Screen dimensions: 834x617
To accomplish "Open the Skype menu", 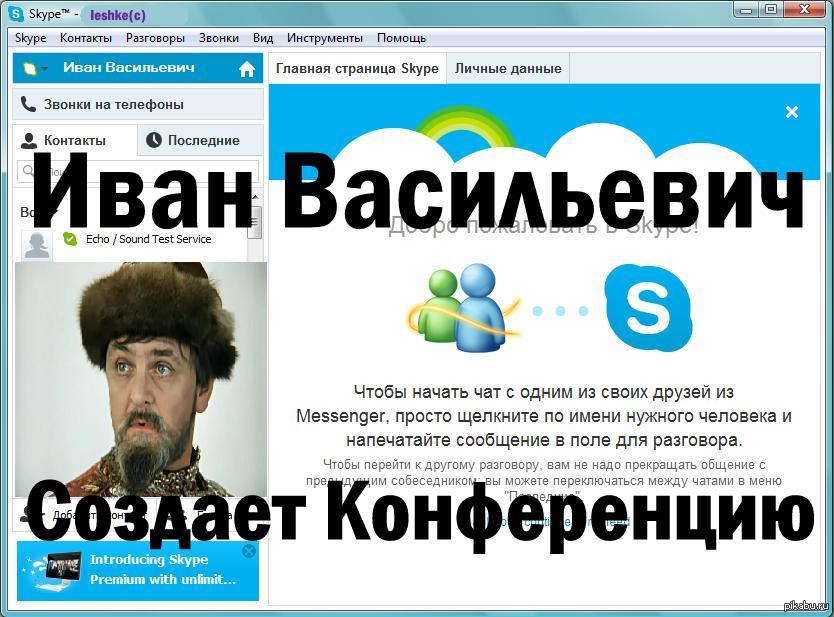I will pyautogui.click(x=30, y=38).
